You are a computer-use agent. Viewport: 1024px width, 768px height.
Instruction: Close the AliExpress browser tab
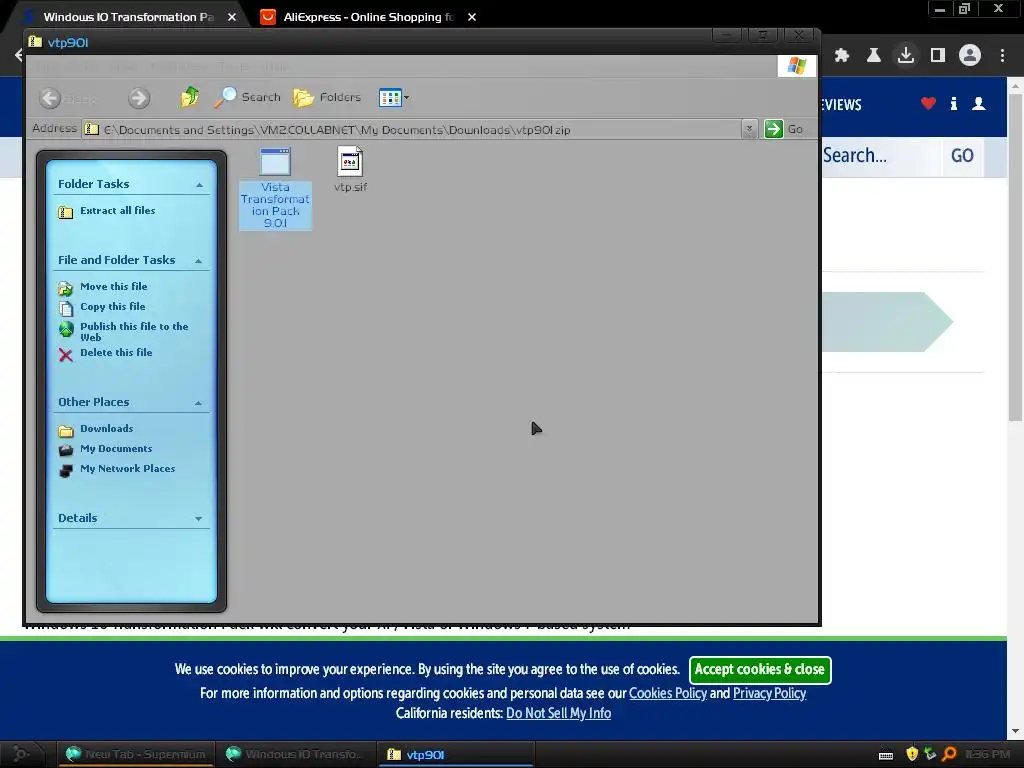coord(472,17)
